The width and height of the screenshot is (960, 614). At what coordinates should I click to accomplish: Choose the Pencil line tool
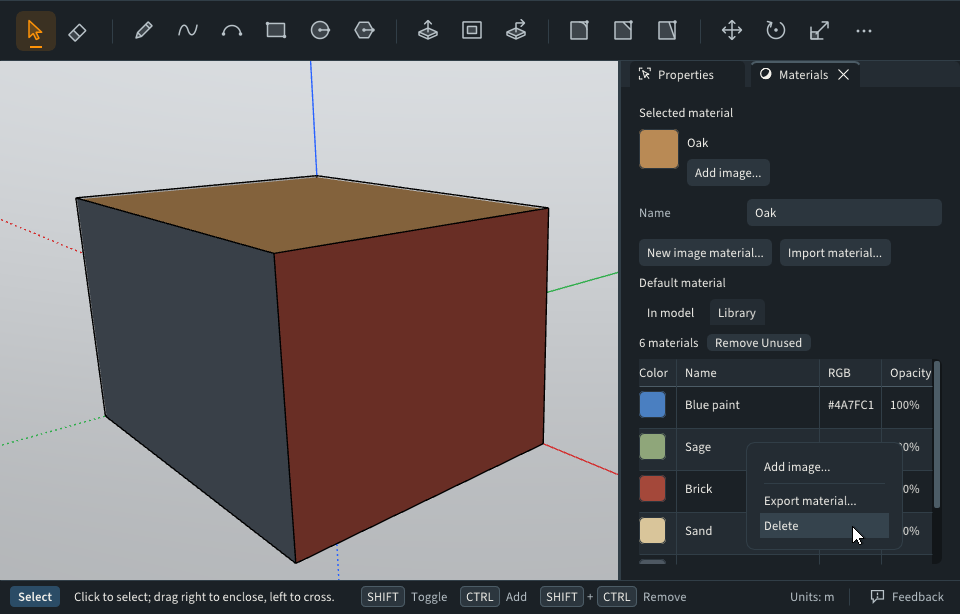click(143, 31)
